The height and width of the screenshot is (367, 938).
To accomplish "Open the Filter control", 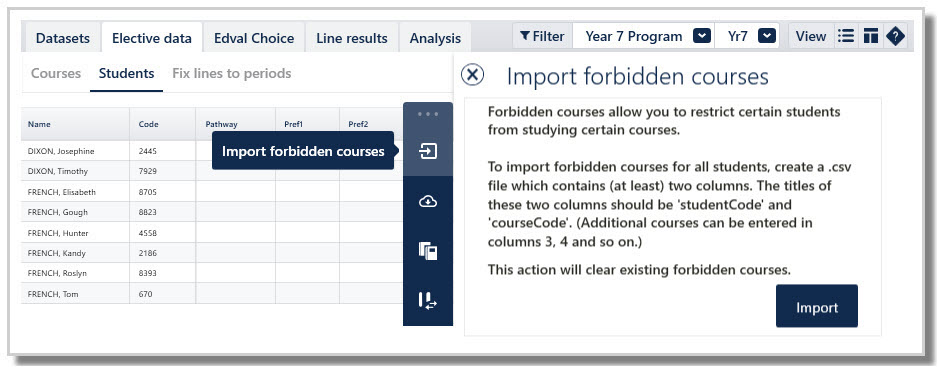I will tap(542, 37).
